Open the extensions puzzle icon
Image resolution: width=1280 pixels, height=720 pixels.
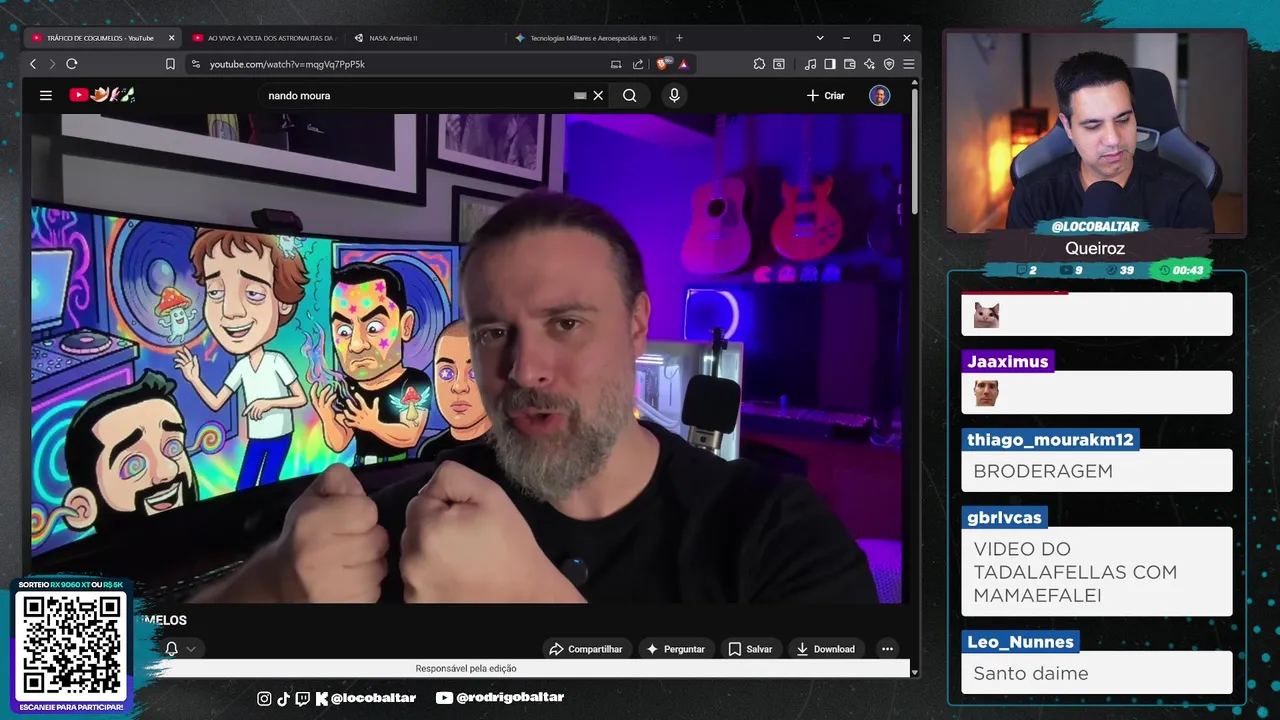click(x=759, y=64)
